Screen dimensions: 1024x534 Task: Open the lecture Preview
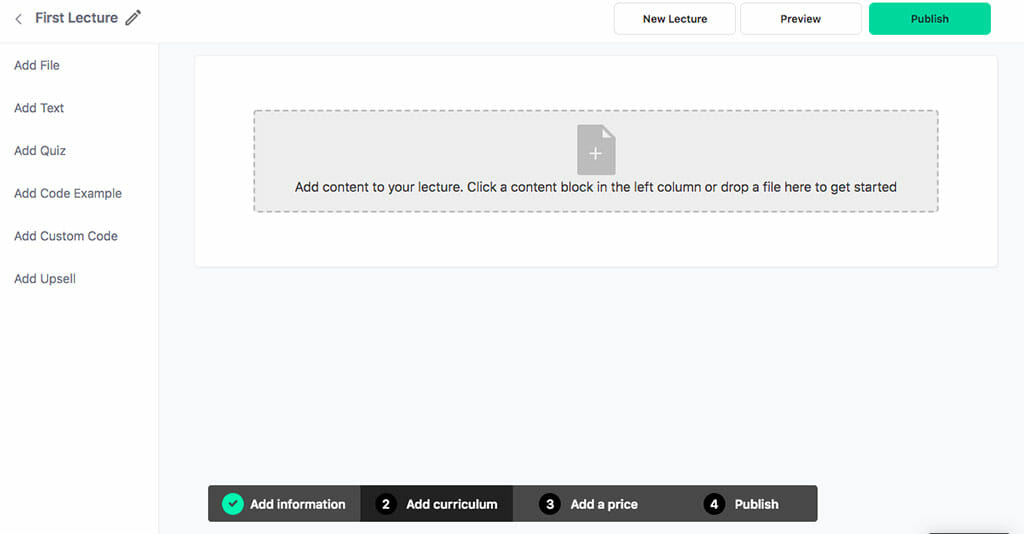801,19
